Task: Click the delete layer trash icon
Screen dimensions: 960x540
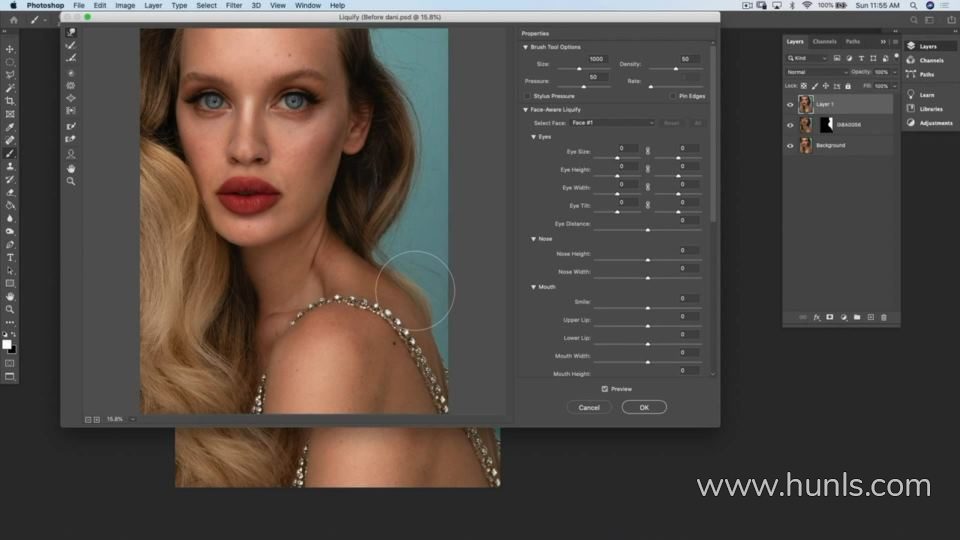Action: tap(883, 317)
